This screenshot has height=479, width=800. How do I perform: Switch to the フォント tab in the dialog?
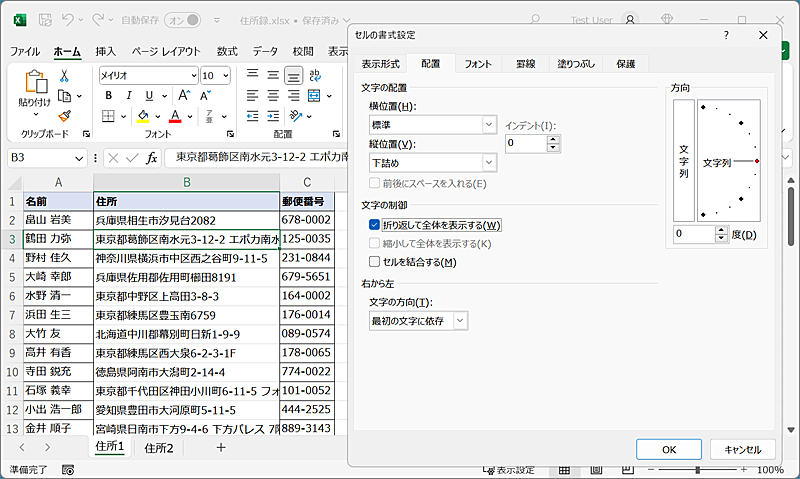477,64
